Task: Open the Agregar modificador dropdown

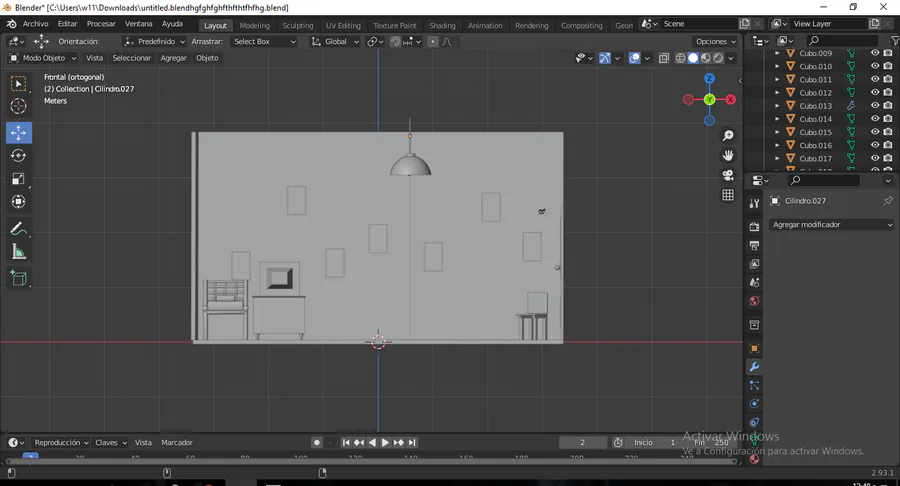Action: [x=832, y=225]
